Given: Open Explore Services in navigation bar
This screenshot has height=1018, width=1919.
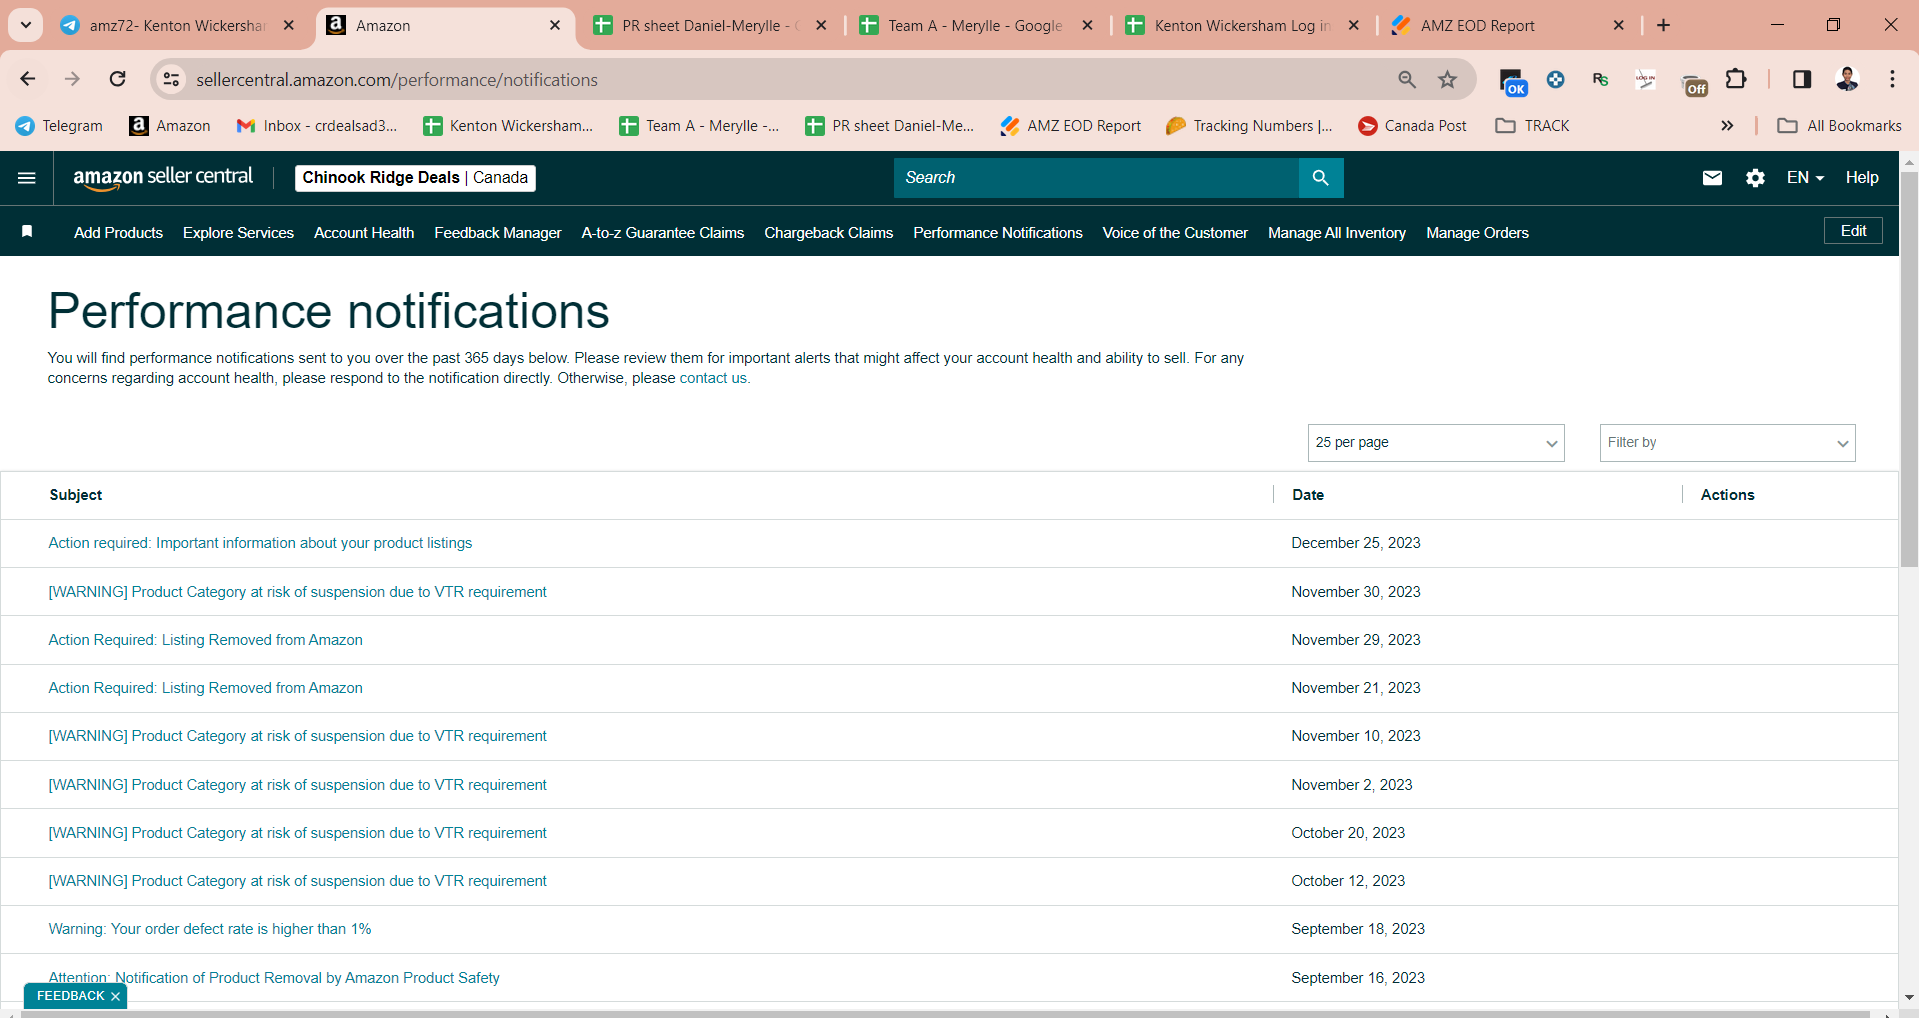Looking at the screenshot, I should pyautogui.click(x=238, y=233).
